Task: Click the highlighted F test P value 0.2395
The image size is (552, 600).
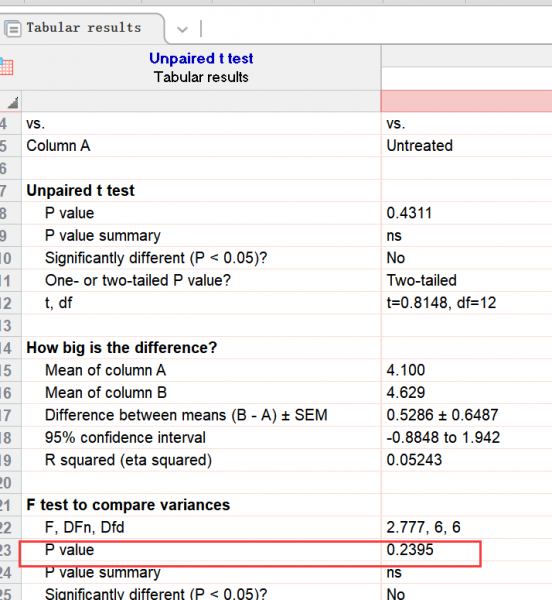Action: [x=410, y=550]
